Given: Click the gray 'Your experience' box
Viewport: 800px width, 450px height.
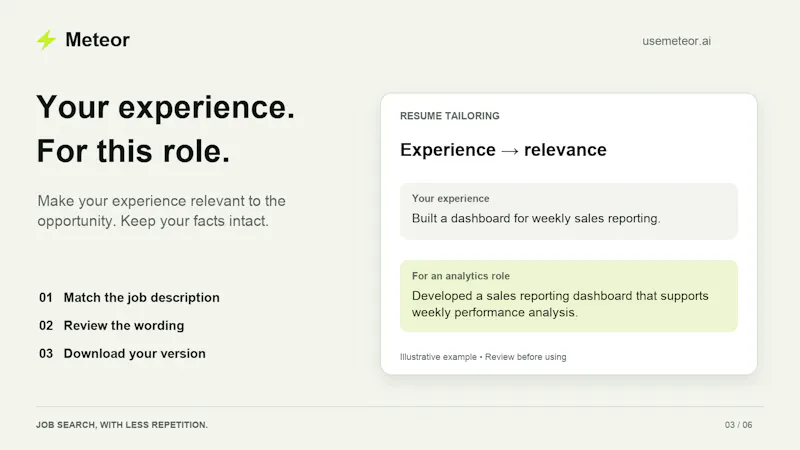Looking at the screenshot, I should coord(568,211).
